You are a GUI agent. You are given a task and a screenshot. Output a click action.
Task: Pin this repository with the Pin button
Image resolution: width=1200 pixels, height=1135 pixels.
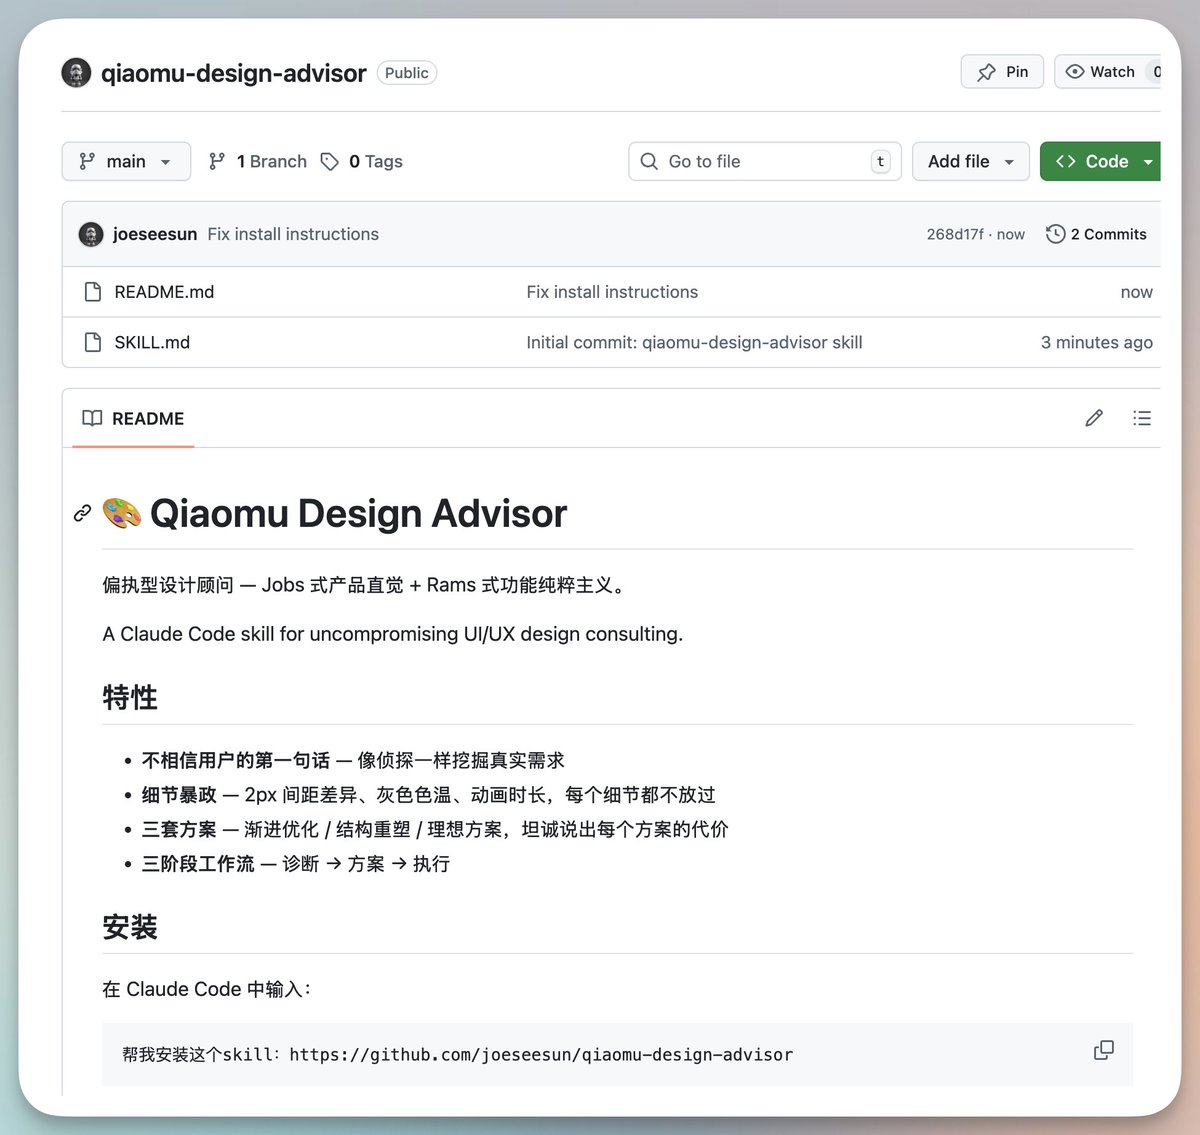point(1002,72)
